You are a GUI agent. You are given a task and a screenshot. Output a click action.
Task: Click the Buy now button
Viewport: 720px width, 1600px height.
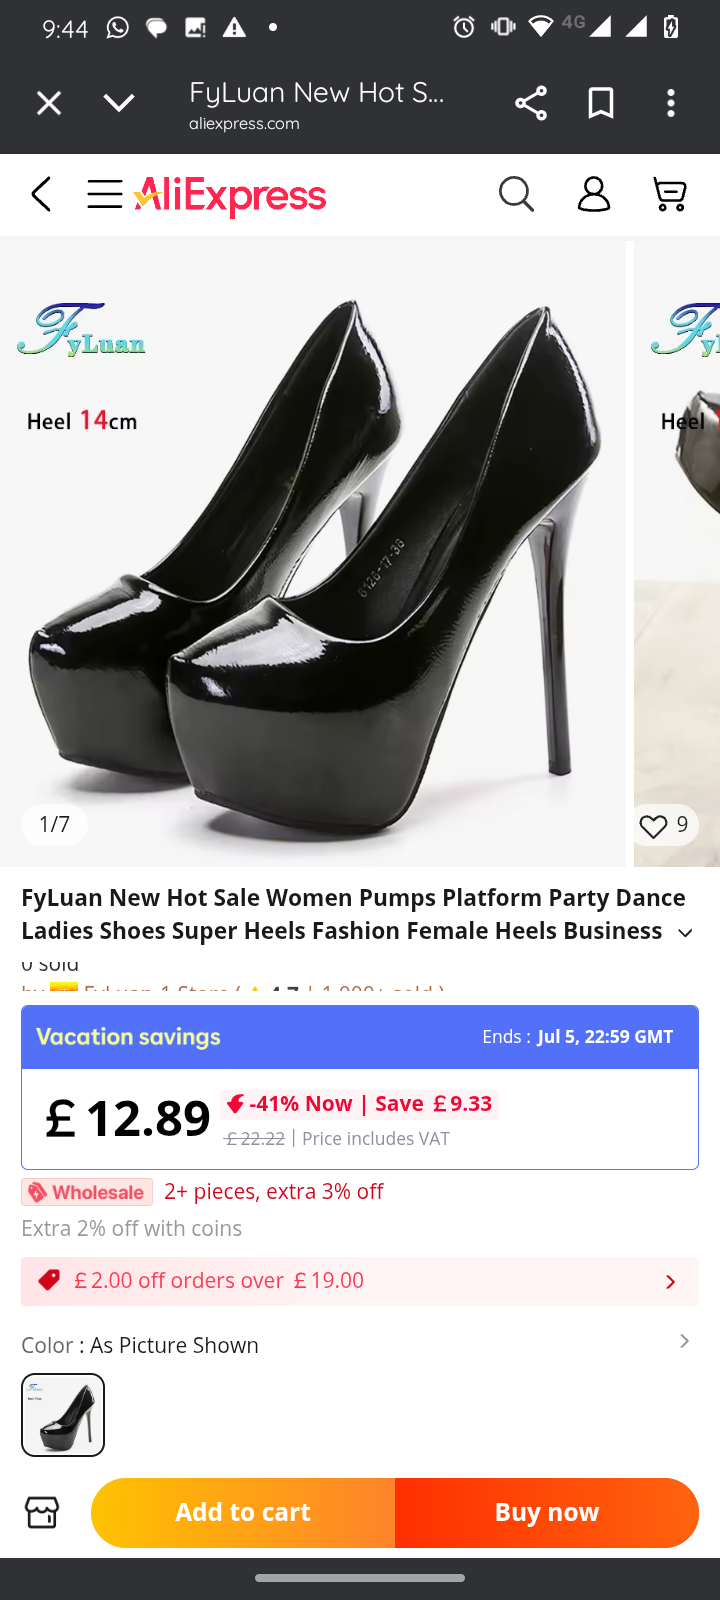point(547,1512)
